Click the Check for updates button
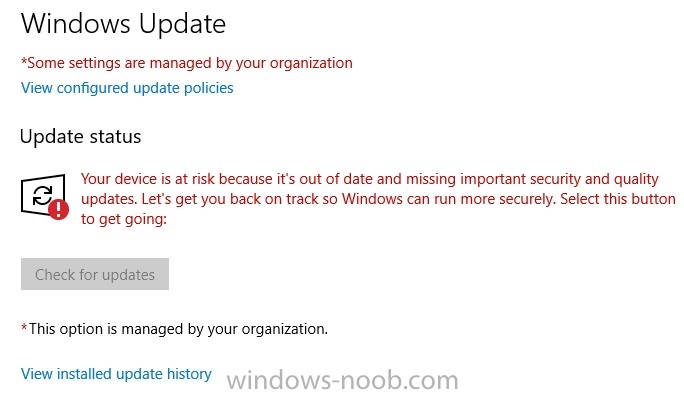 [95, 274]
